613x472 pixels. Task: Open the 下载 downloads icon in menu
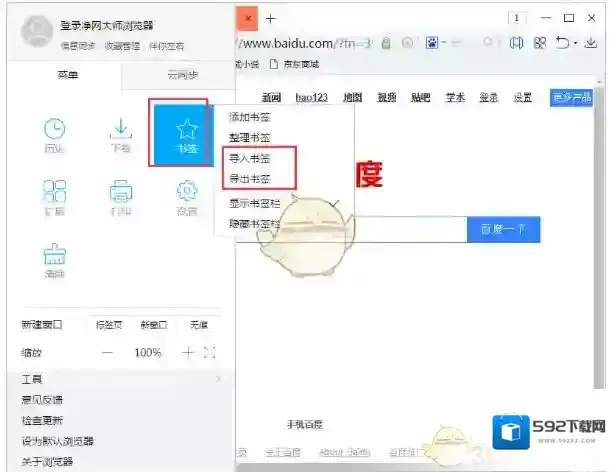(x=120, y=133)
